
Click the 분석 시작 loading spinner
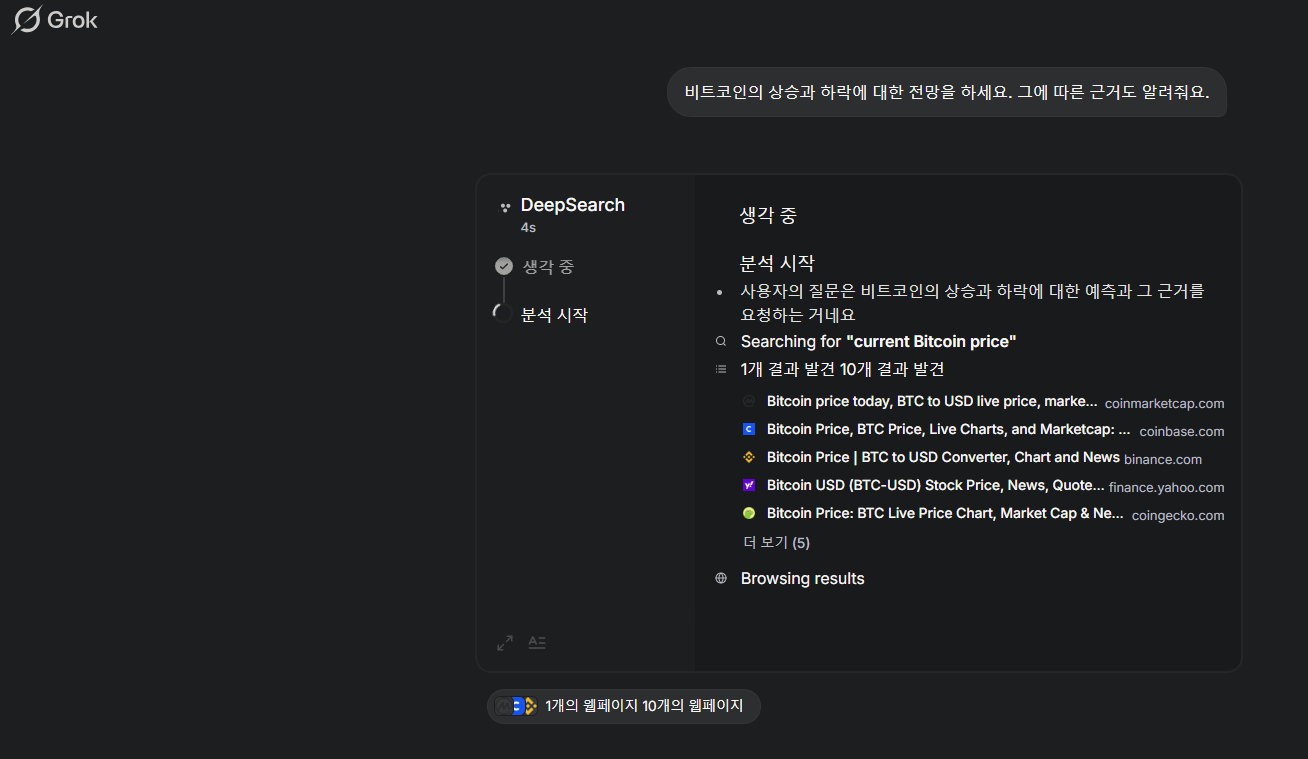pos(504,314)
